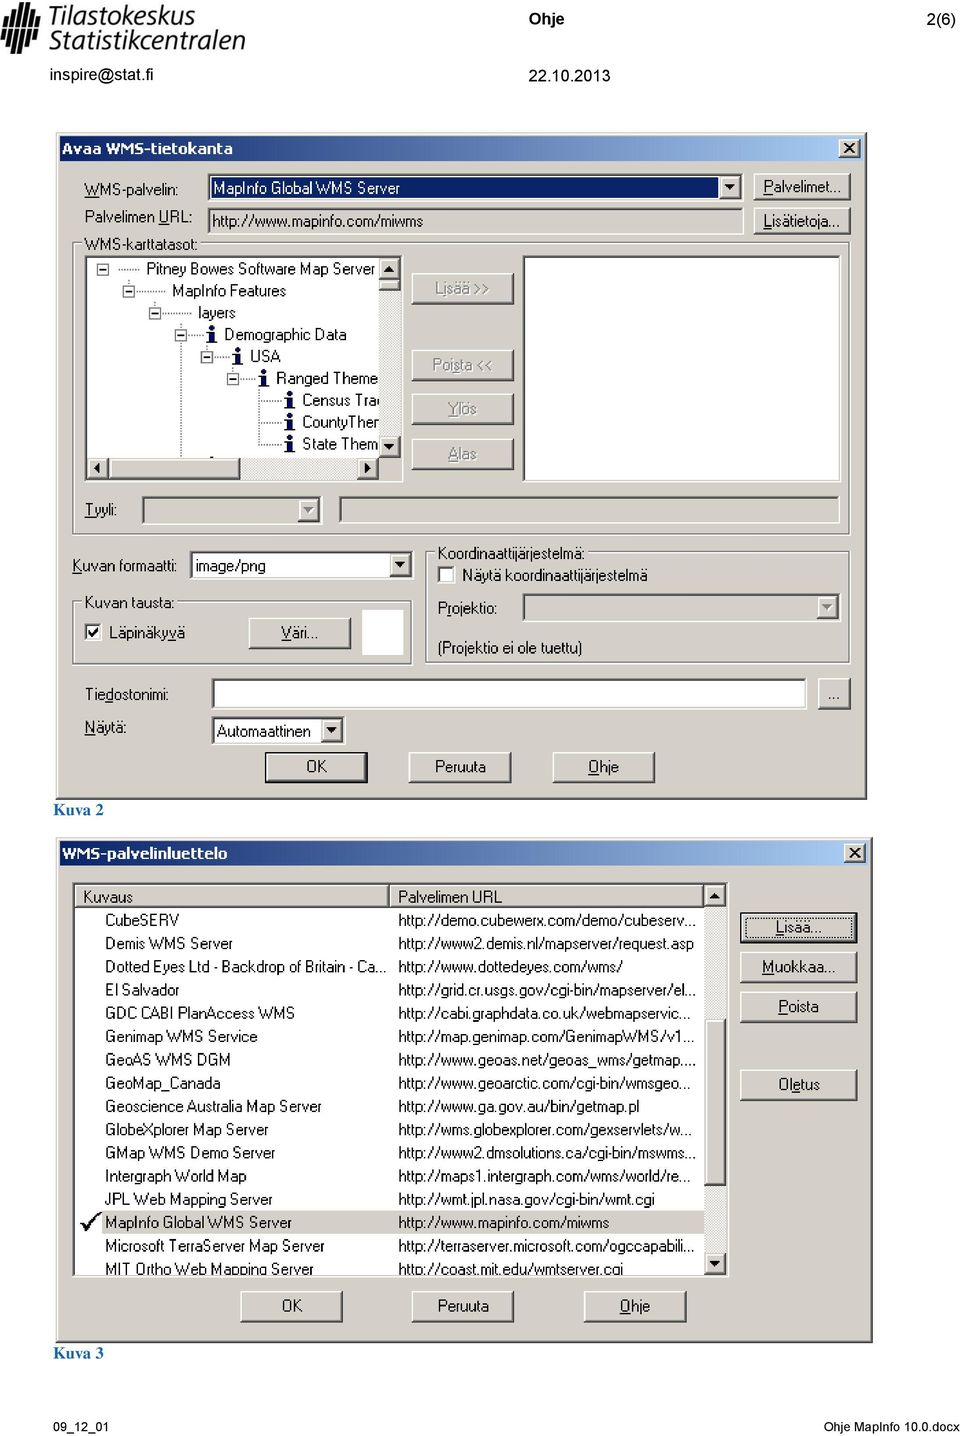Click Palvelimen URL column header

[x=546, y=896]
